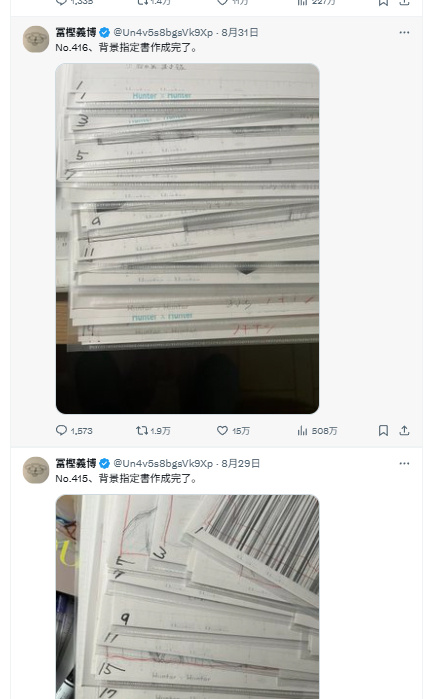Image resolution: width=426 pixels, height=699 pixels.
Task: Share the No.416 tweet
Action: 404,430
